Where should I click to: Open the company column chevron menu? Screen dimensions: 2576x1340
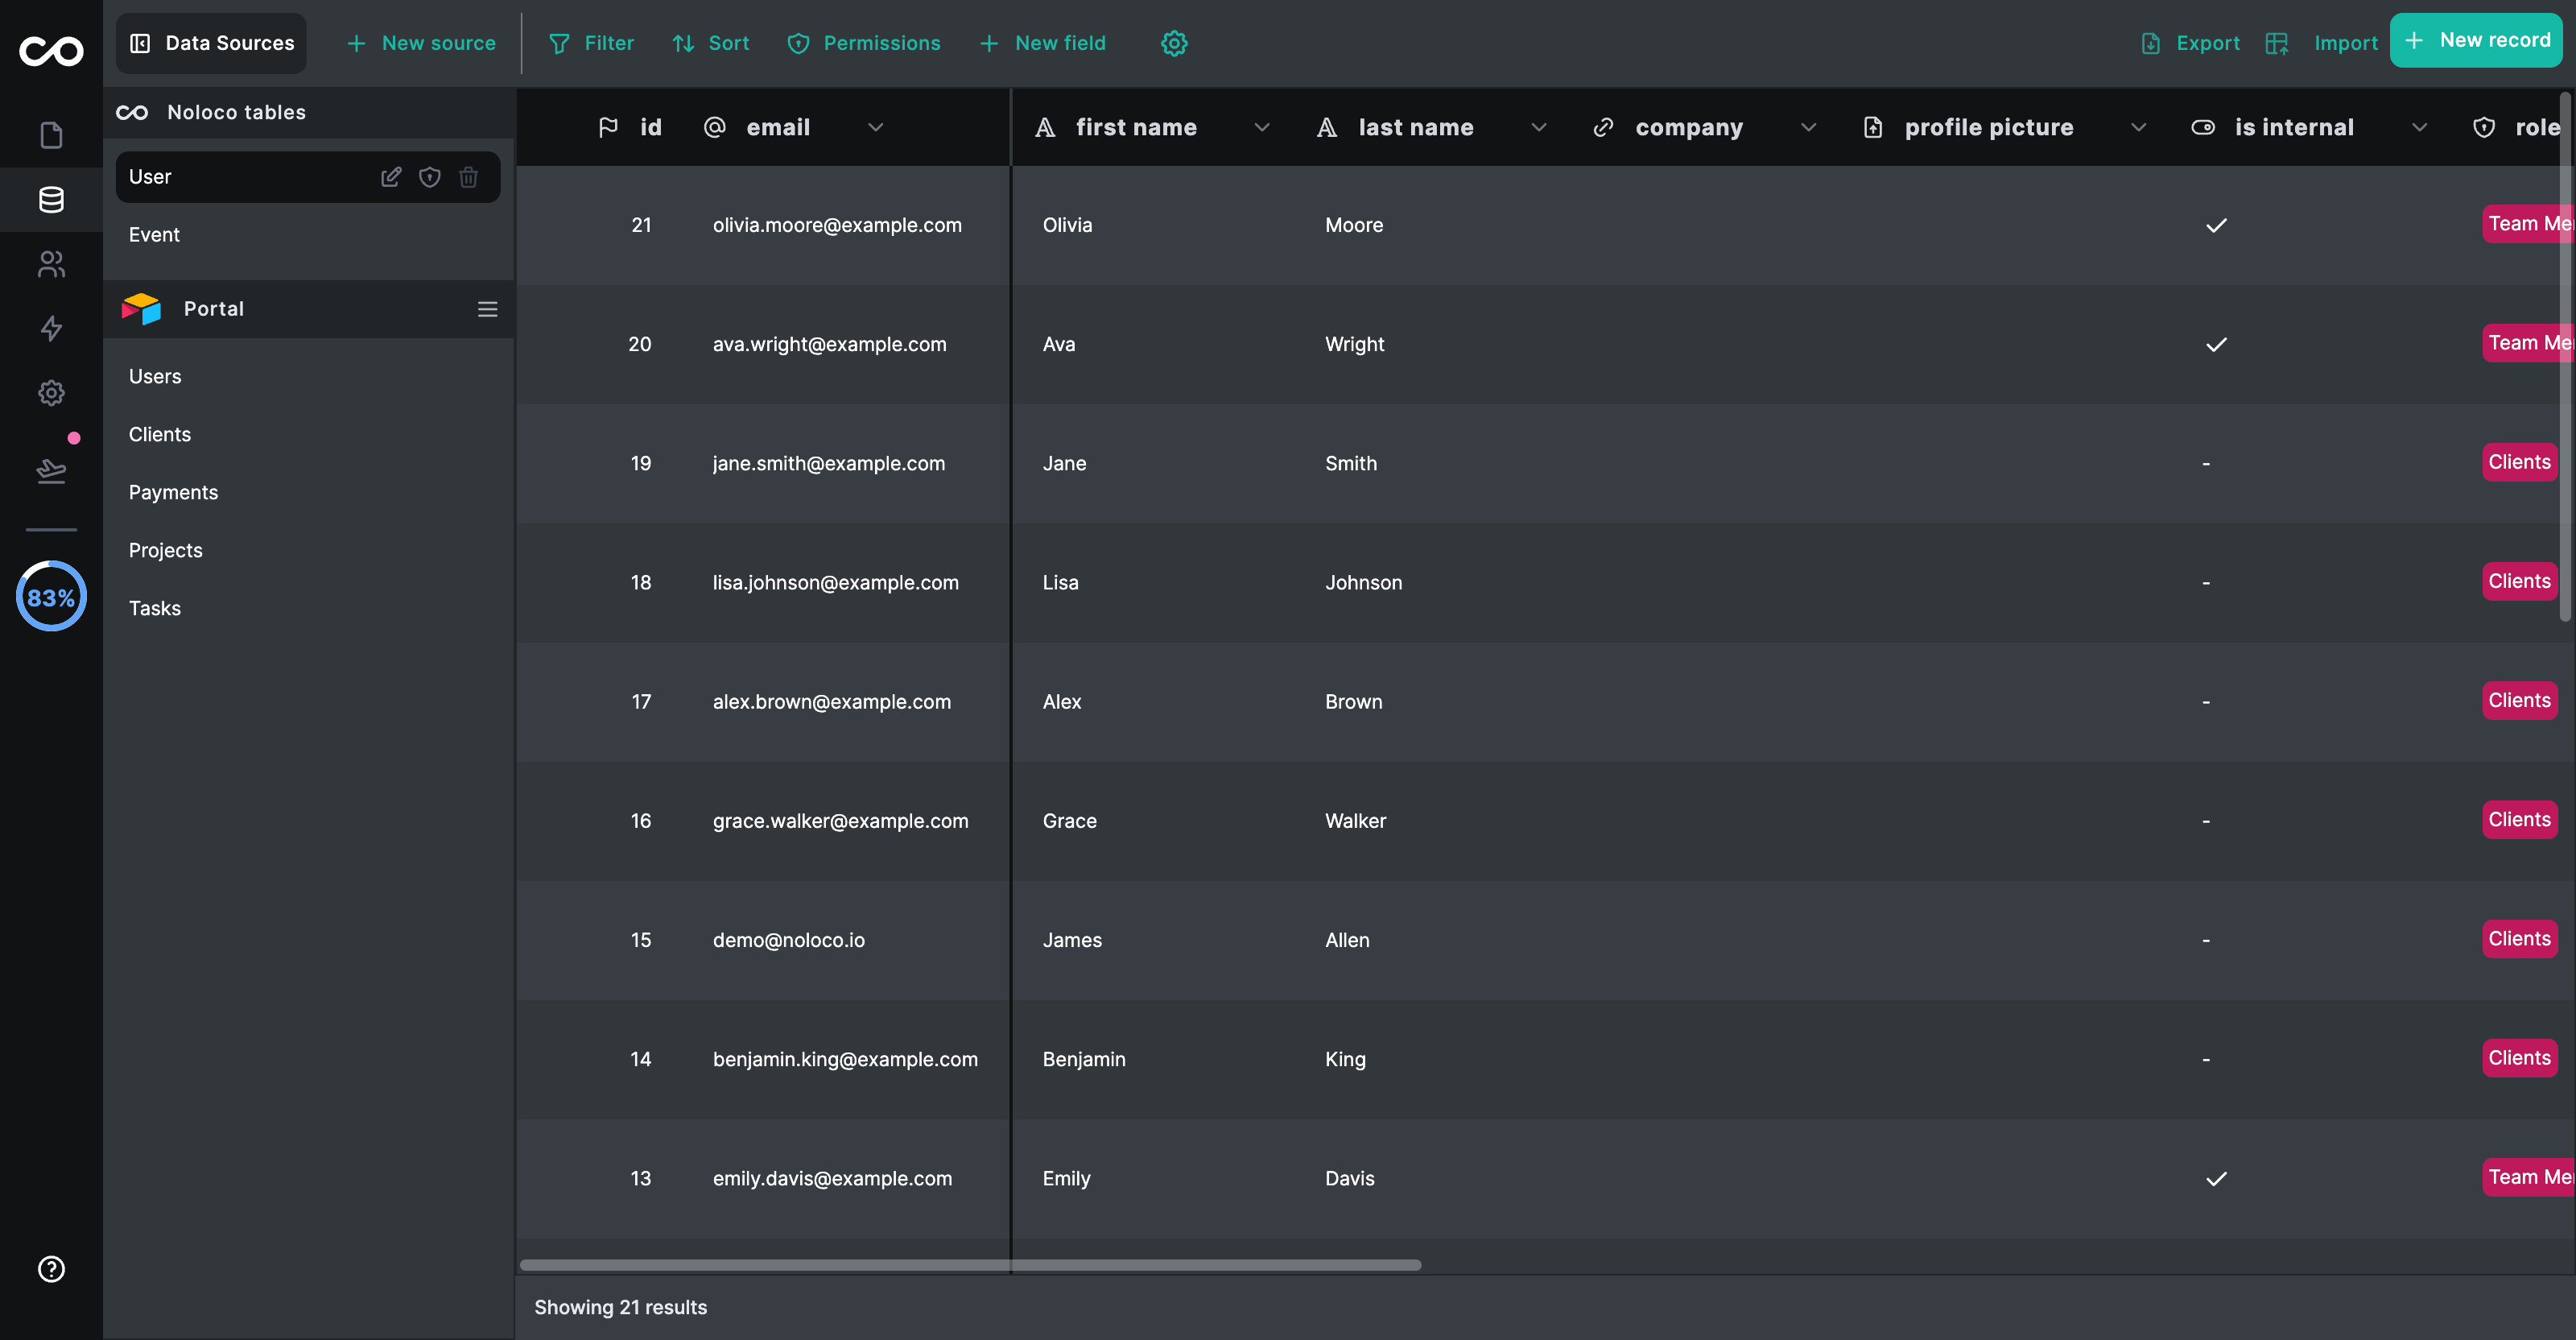click(1808, 127)
